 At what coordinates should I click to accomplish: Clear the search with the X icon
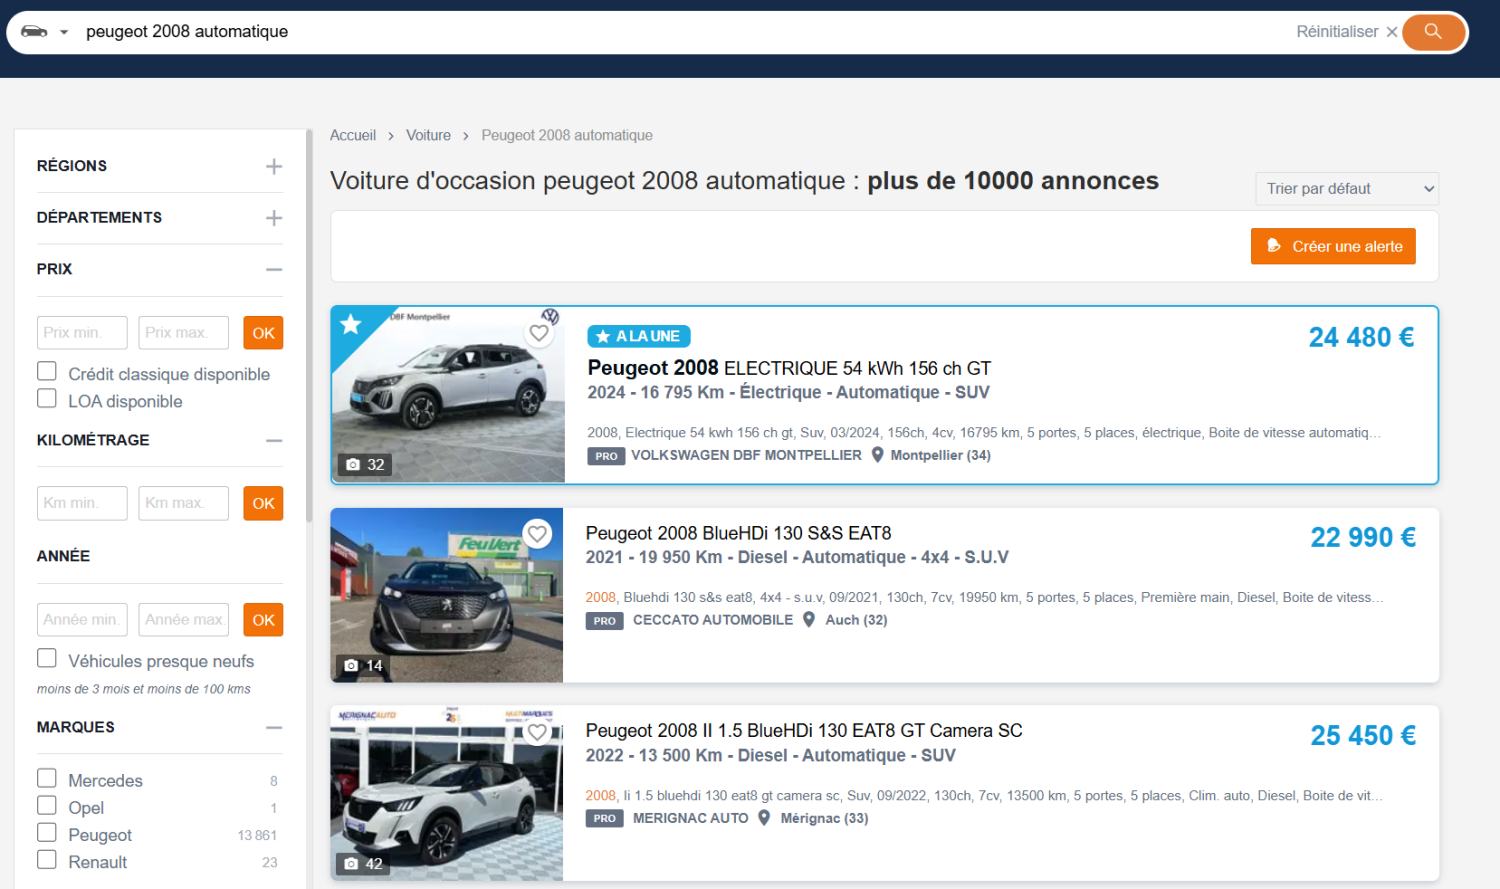click(x=1392, y=31)
